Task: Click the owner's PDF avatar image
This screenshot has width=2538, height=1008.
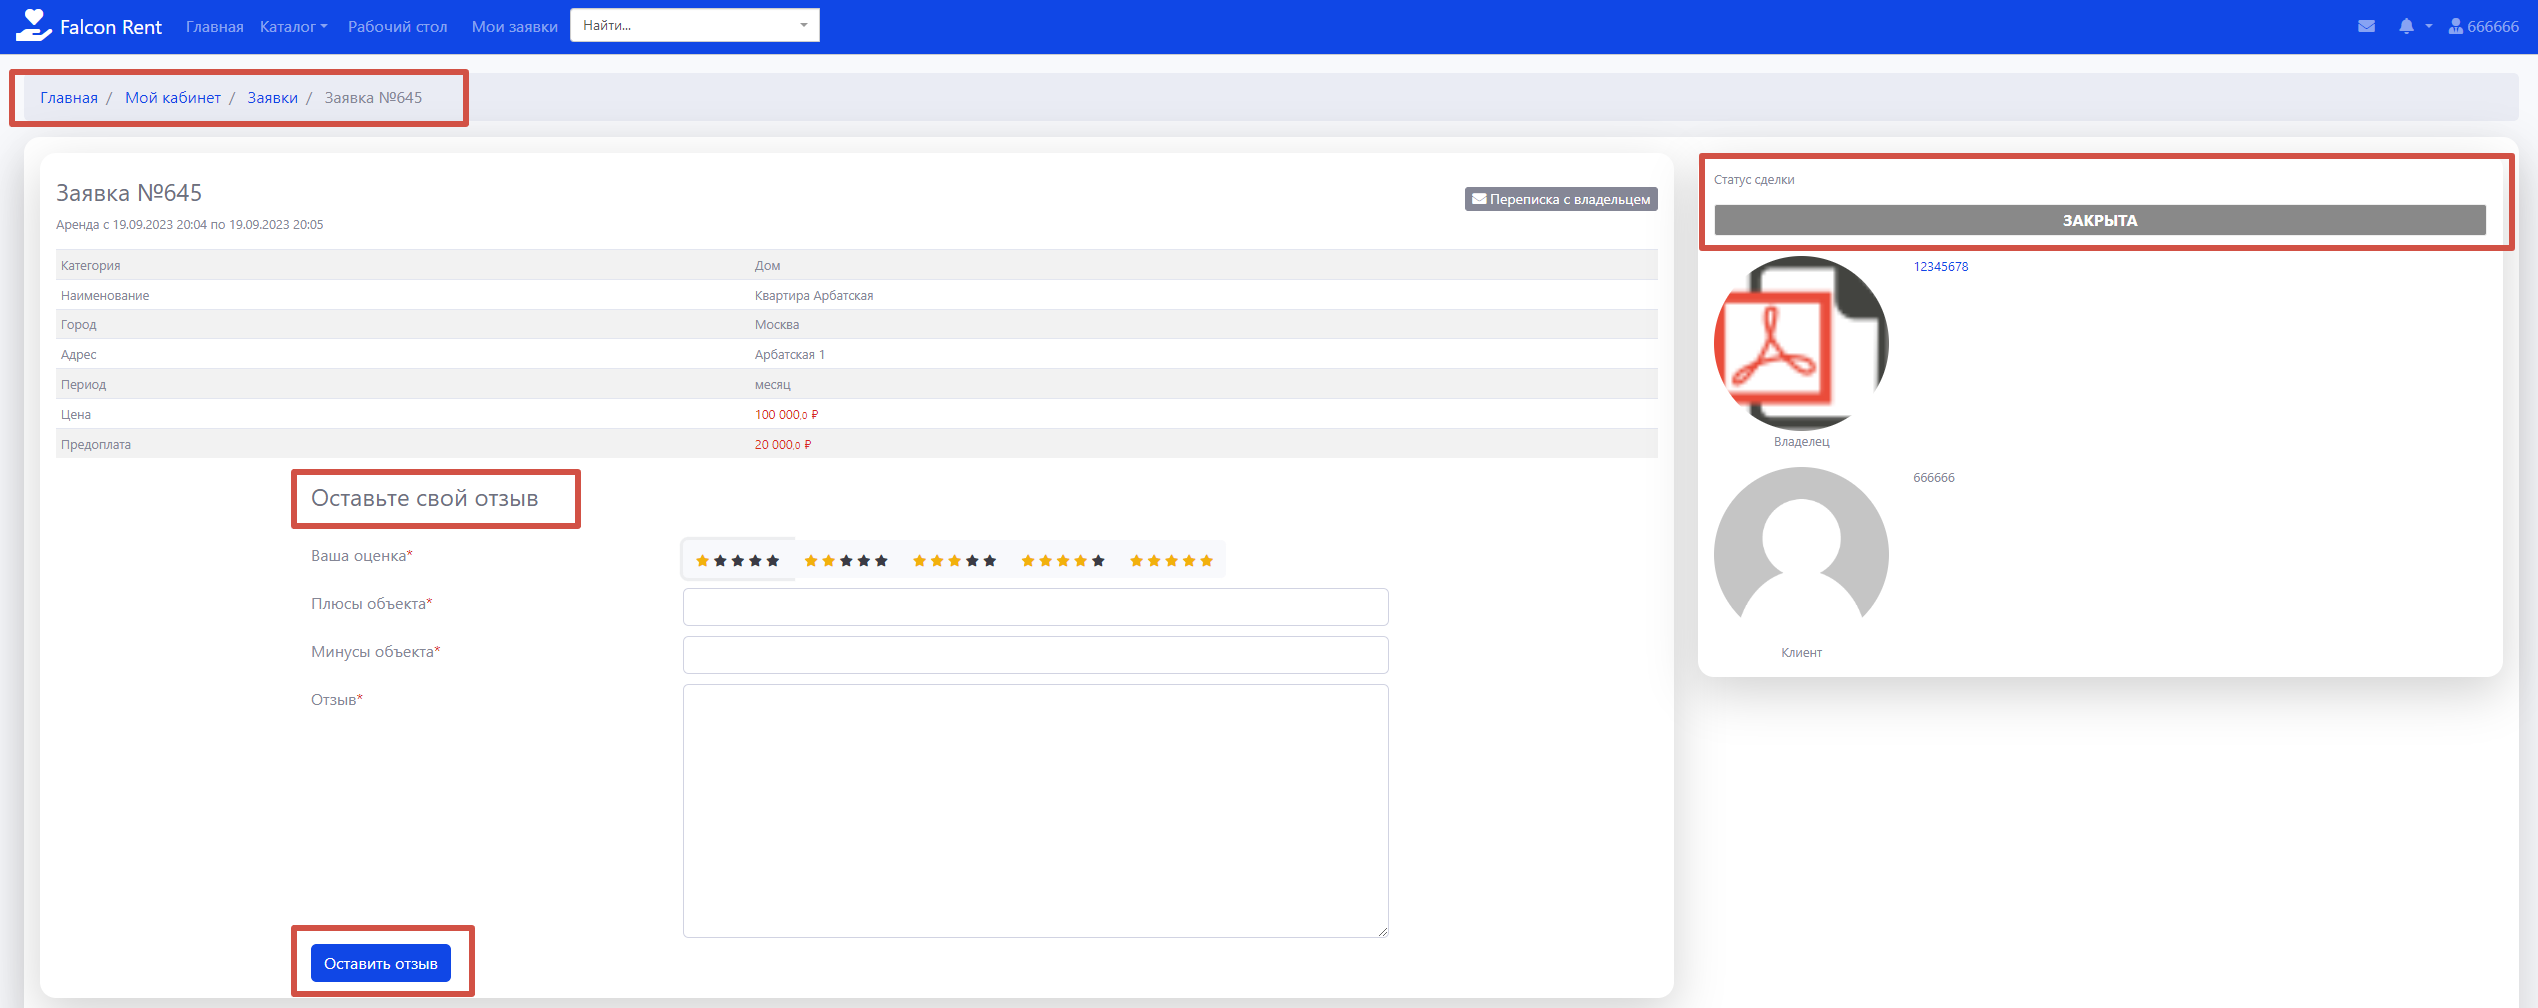Action: coord(1801,343)
